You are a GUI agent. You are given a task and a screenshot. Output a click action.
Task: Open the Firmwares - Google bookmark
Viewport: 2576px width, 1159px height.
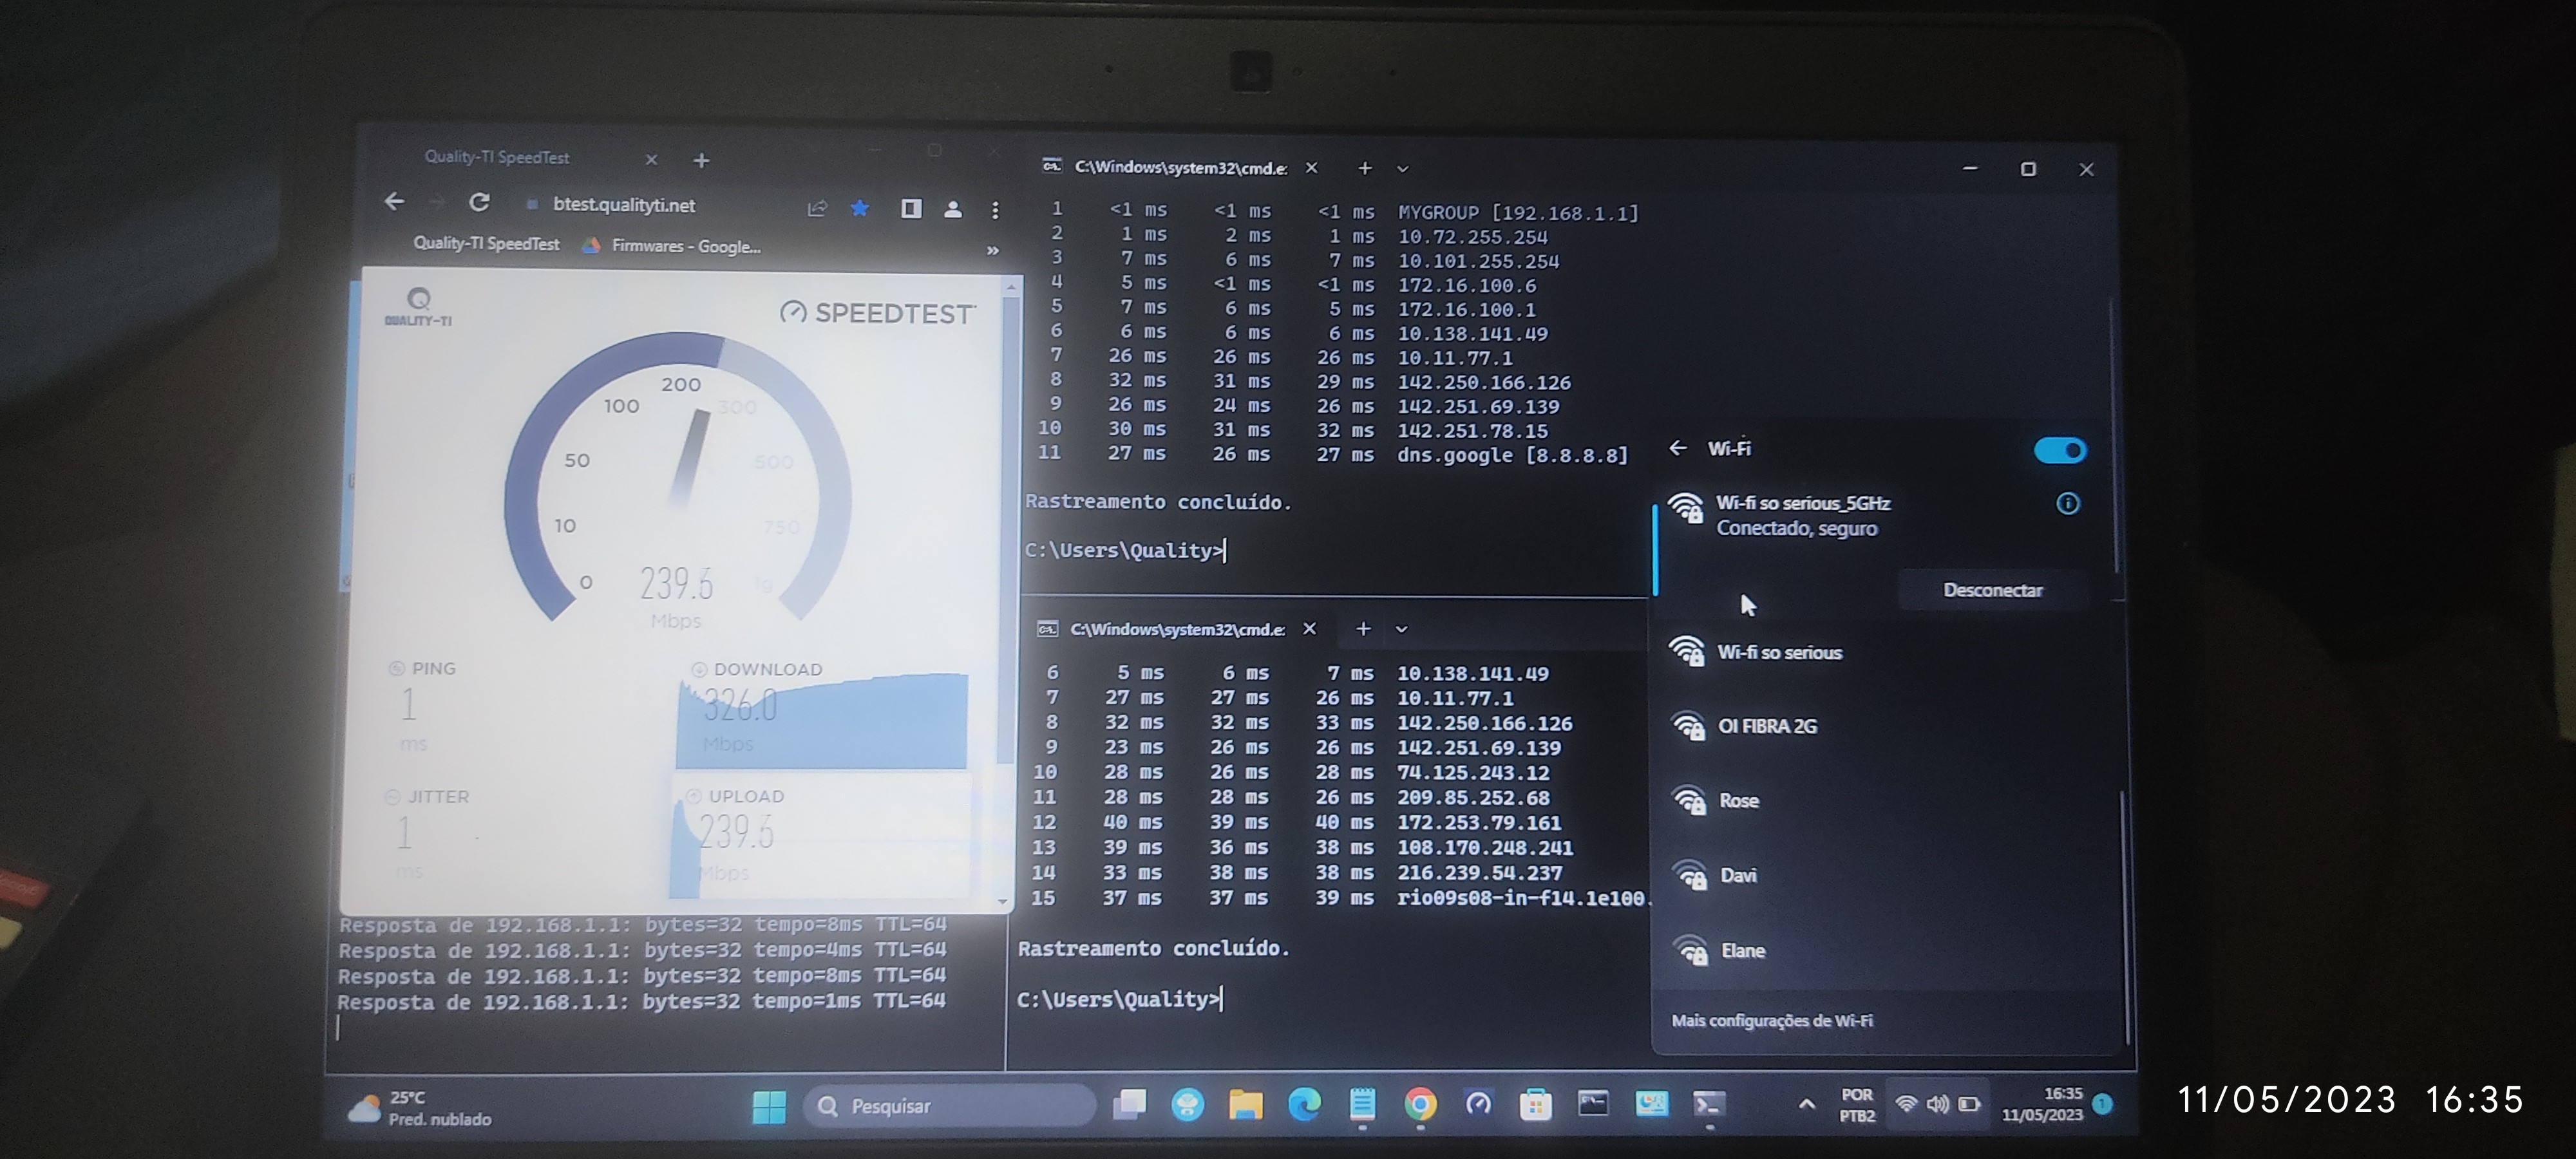point(685,246)
